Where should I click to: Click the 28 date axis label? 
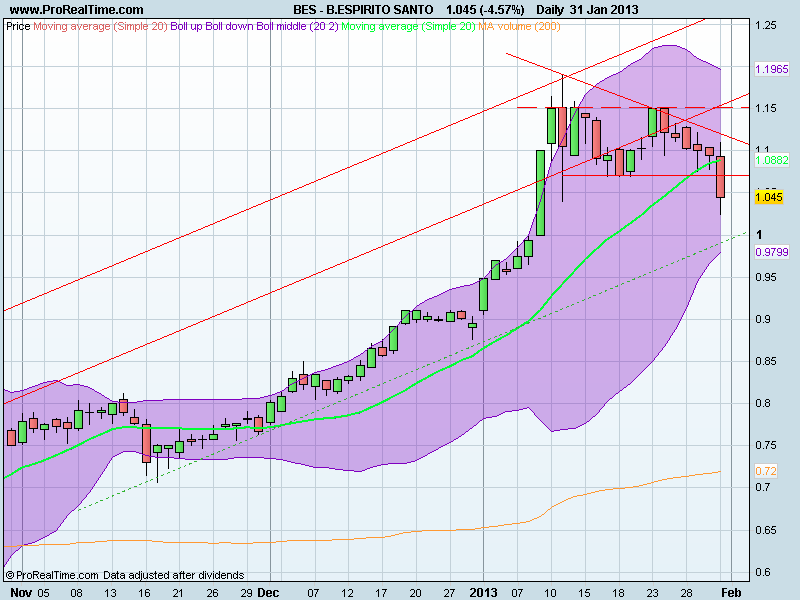click(x=686, y=592)
